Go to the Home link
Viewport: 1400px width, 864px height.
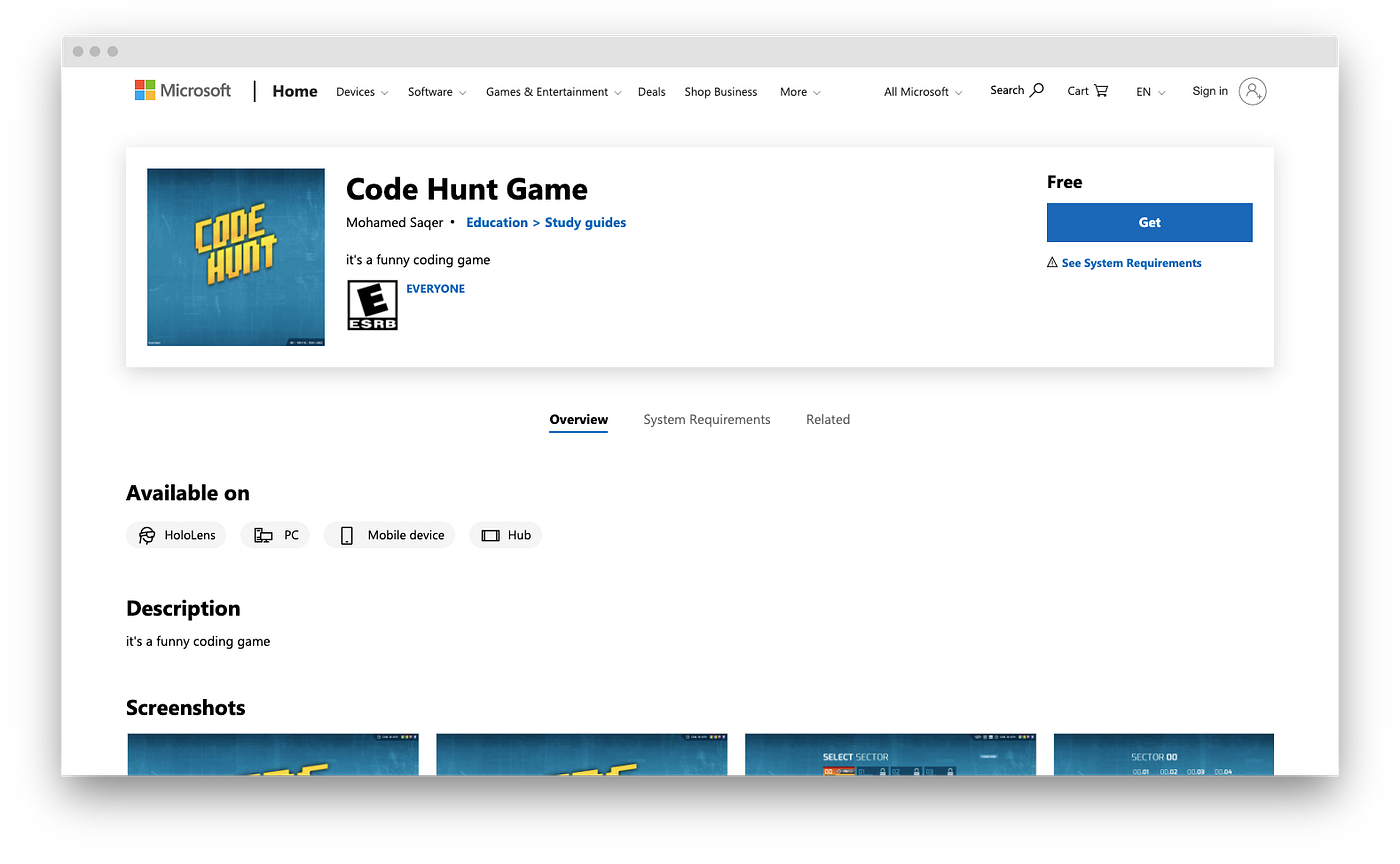tap(295, 91)
